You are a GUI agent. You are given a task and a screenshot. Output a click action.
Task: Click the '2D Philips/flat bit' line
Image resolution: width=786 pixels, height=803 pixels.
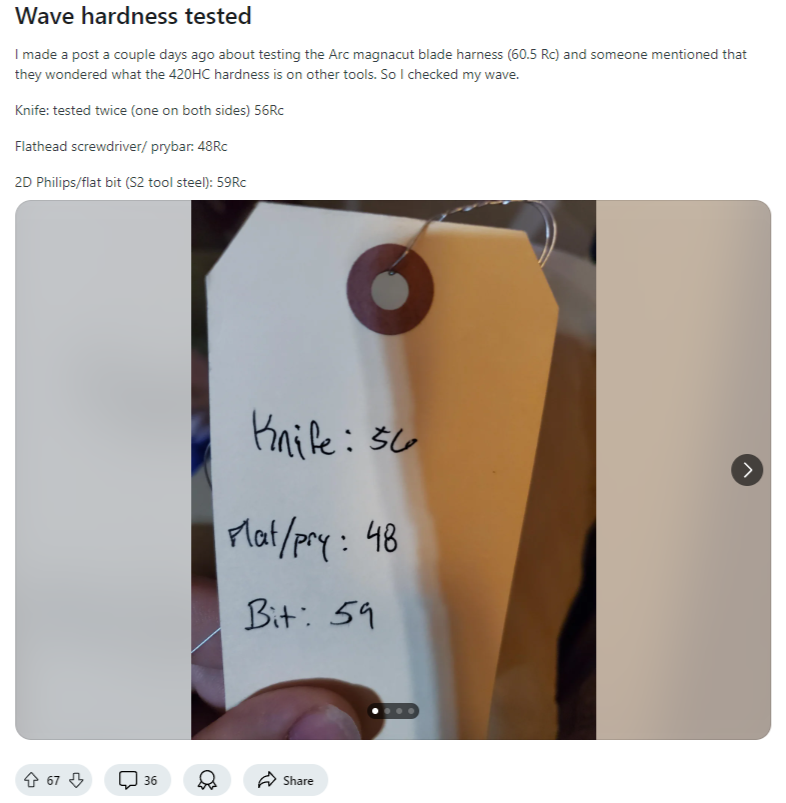130,182
